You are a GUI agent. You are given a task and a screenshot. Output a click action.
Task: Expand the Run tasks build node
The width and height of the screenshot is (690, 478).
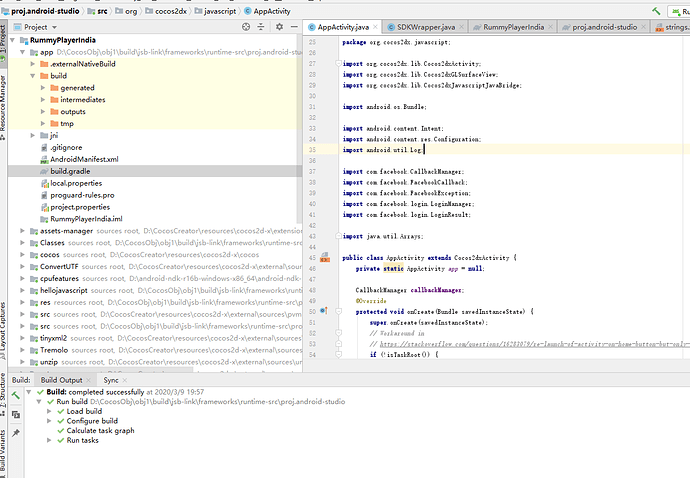(48, 440)
